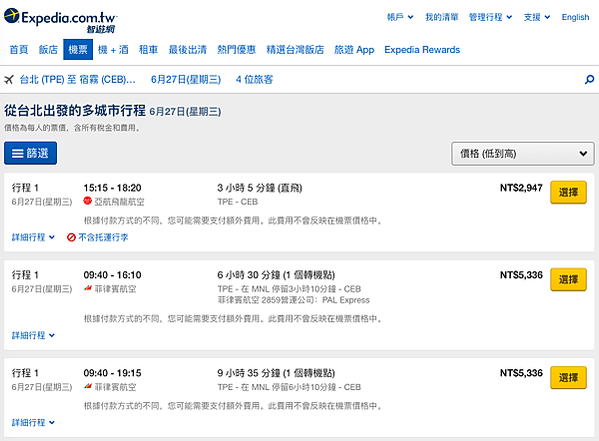This screenshot has width=599, height=441.
Task: Open the 租車 car rental tab
Action: (x=148, y=50)
